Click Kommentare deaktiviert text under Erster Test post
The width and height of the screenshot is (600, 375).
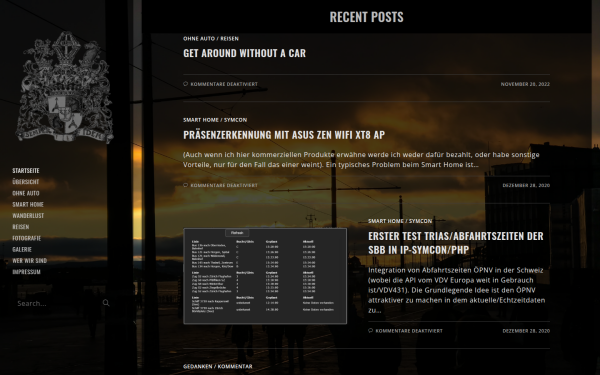[x=409, y=331]
